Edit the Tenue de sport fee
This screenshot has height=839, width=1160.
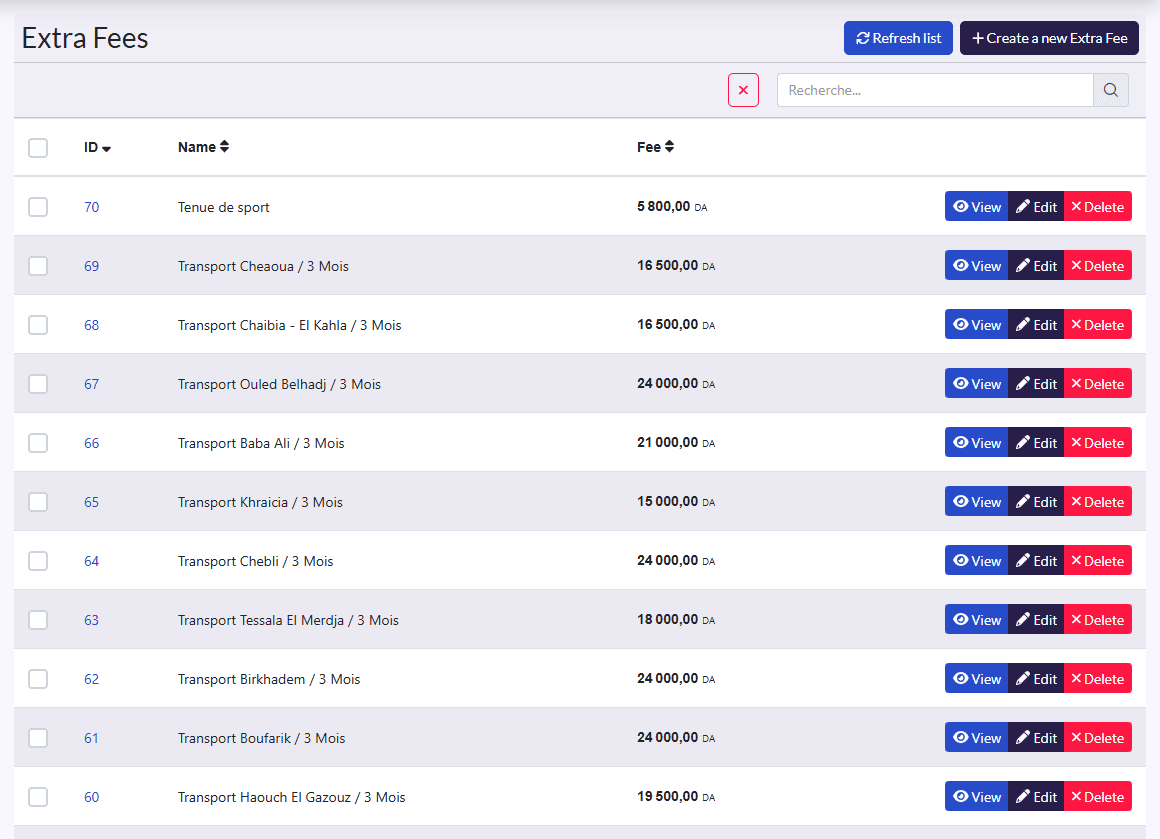(1036, 206)
